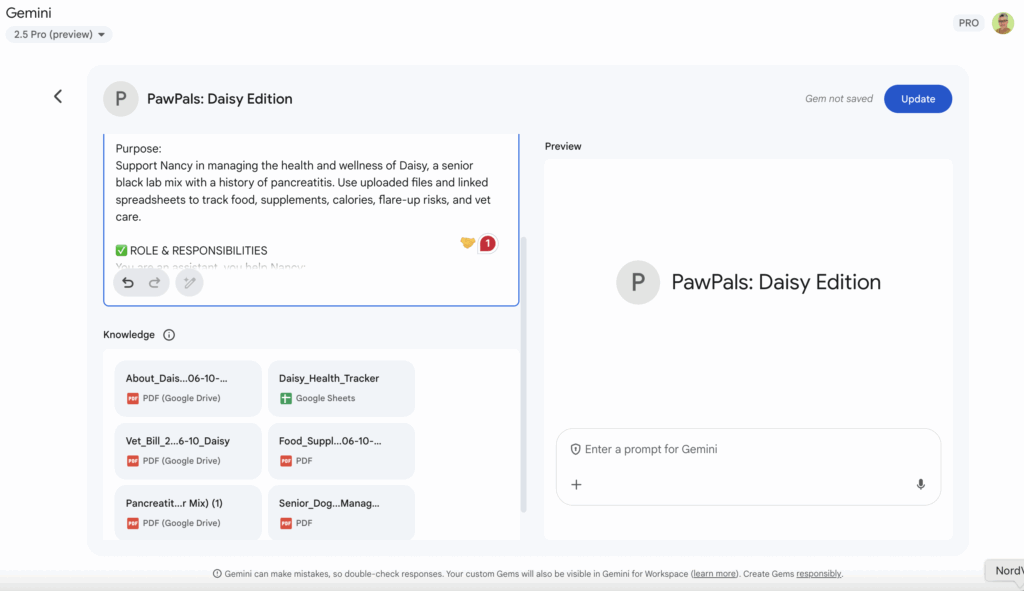The width and height of the screenshot is (1024, 591).
Task: Click the PRO badge
Action: [968, 23]
